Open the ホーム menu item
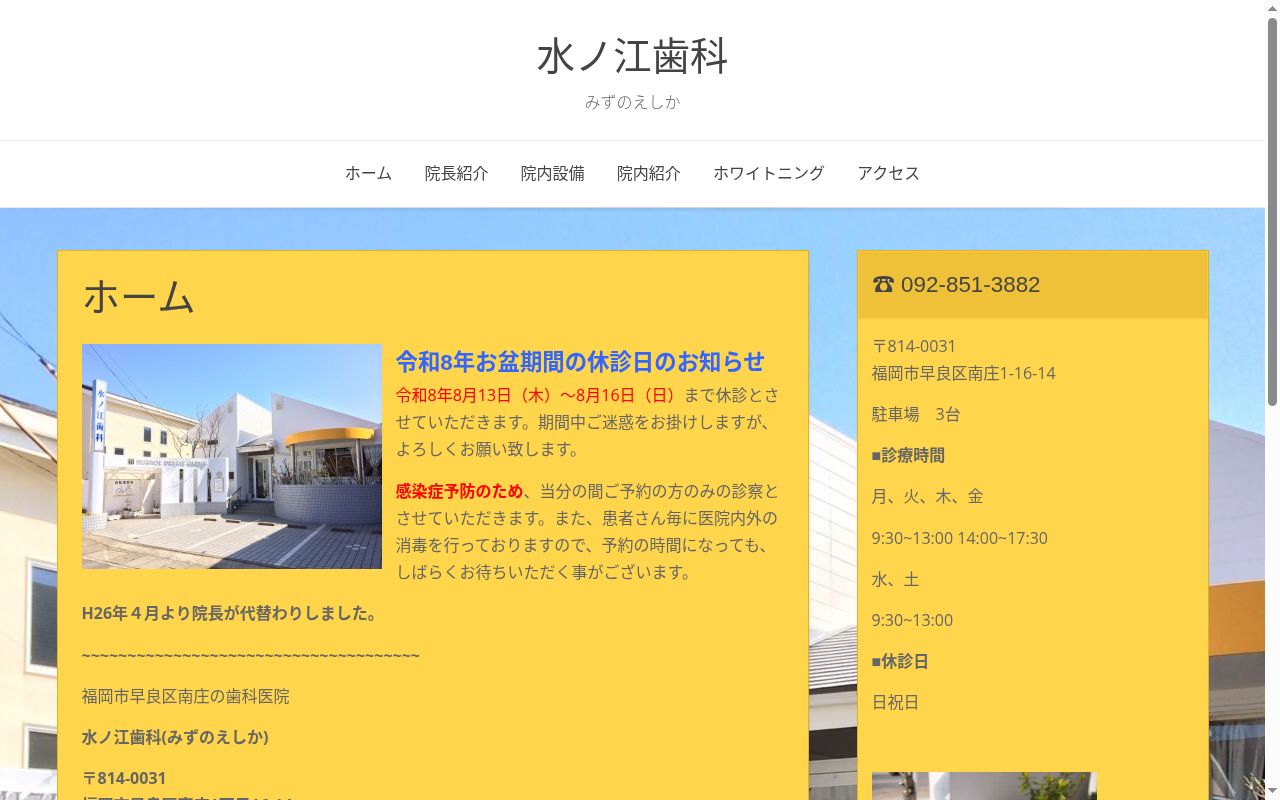Screen dimensions: 1280x800 tap(368, 173)
